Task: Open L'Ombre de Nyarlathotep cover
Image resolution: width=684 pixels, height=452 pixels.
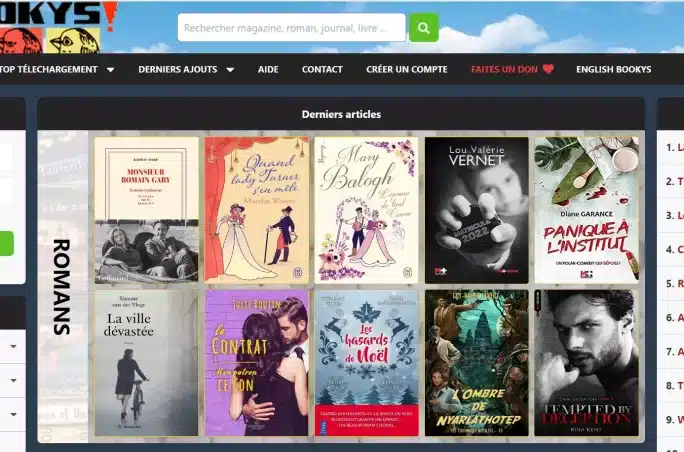Action: [x=477, y=363]
